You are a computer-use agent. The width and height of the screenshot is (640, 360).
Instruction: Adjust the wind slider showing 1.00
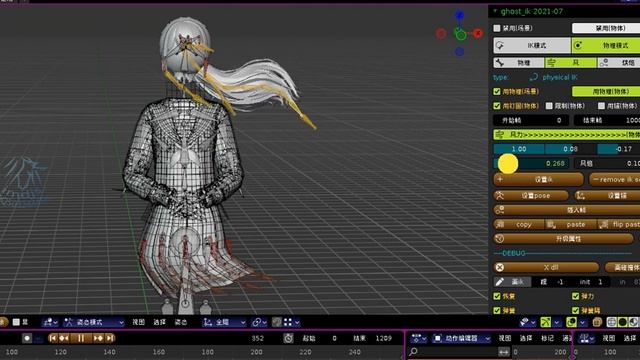point(519,149)
